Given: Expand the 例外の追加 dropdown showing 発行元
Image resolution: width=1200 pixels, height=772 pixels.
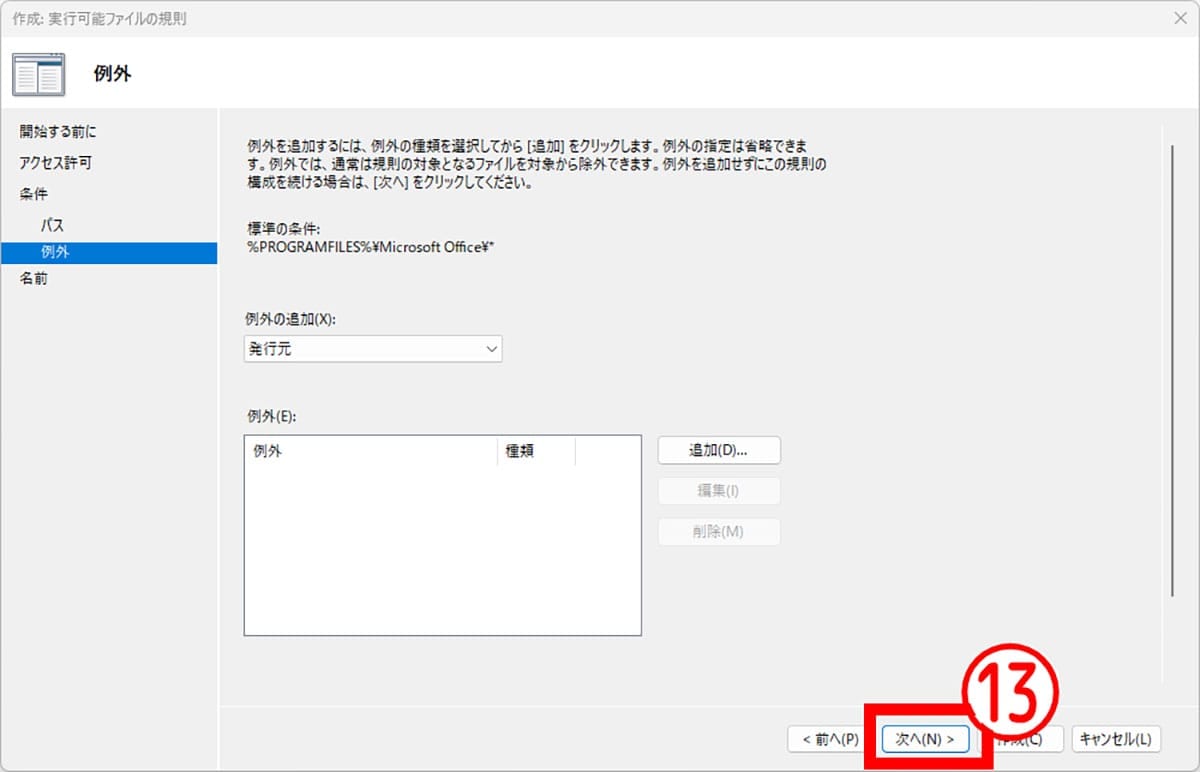Looking at the screenshot, I should point(373,349).
